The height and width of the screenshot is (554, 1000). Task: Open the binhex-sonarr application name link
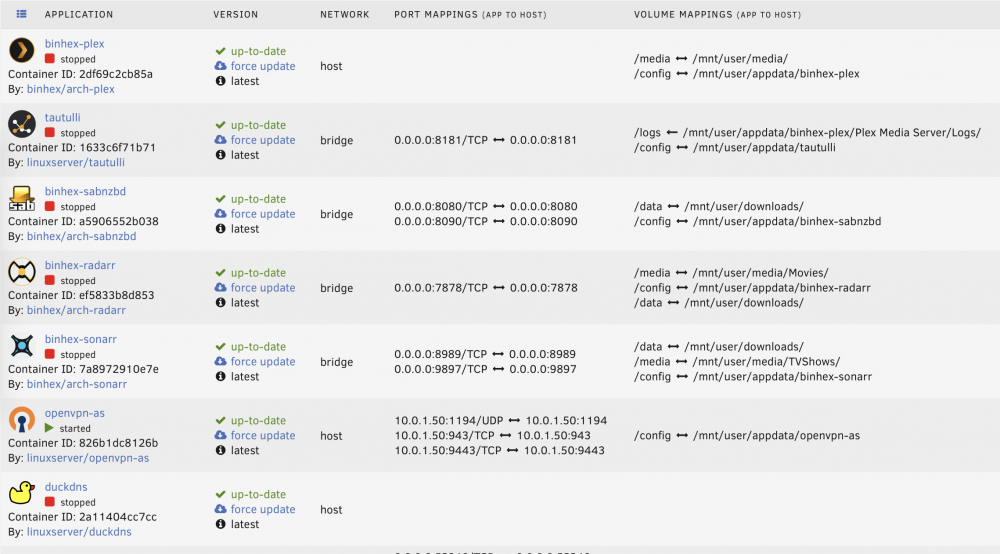(81, 339)
